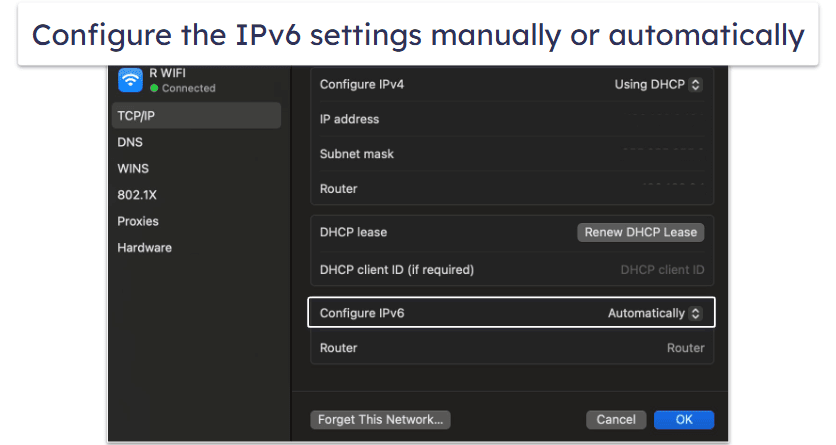Image resolution: width=836 pixels, height=445 pixels.
Task: Open the Proxies settings tab
Action: (x=138, y=221)
